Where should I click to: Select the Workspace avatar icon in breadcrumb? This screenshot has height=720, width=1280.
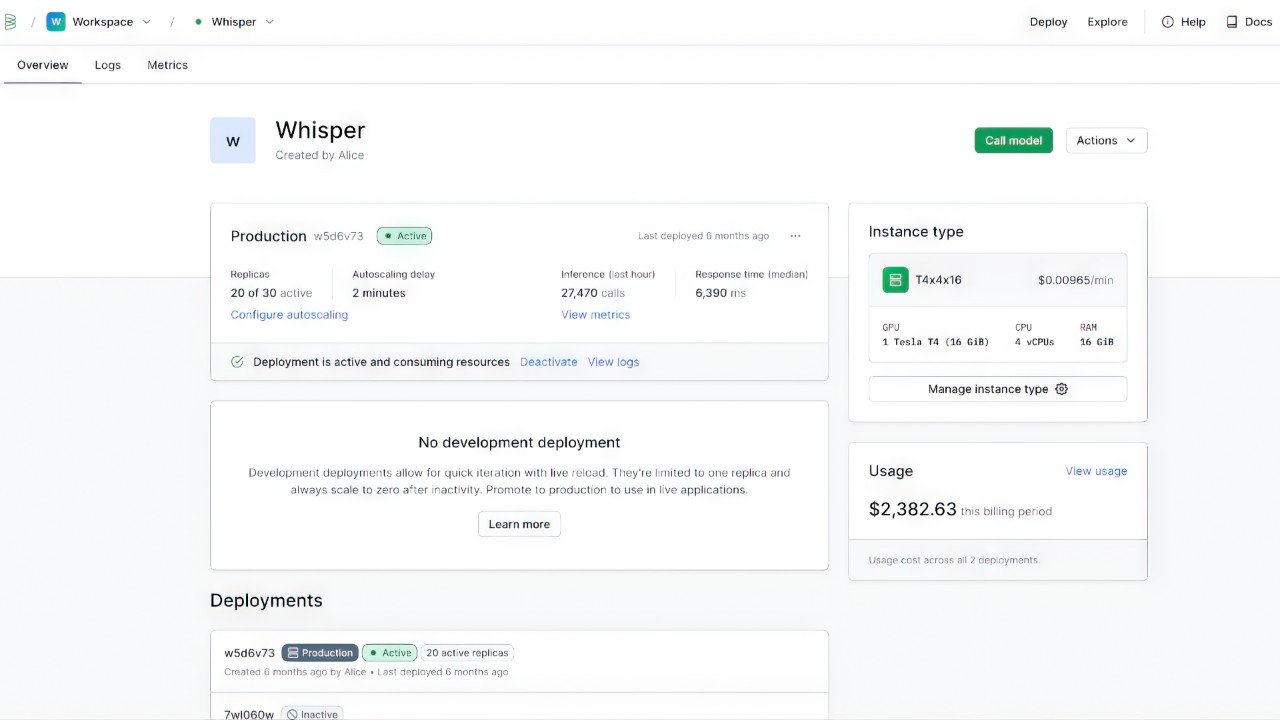(x=55, y=21)
